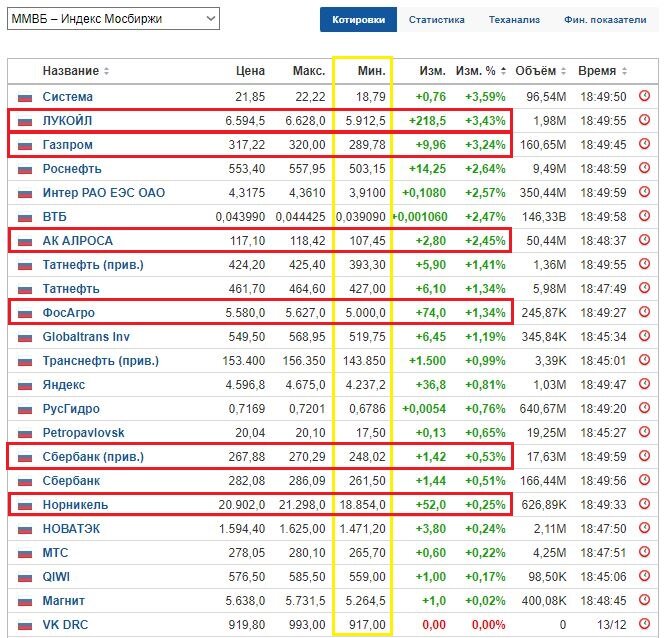Click the Russian flag icon beside Магнит

[x=25, y=602]
